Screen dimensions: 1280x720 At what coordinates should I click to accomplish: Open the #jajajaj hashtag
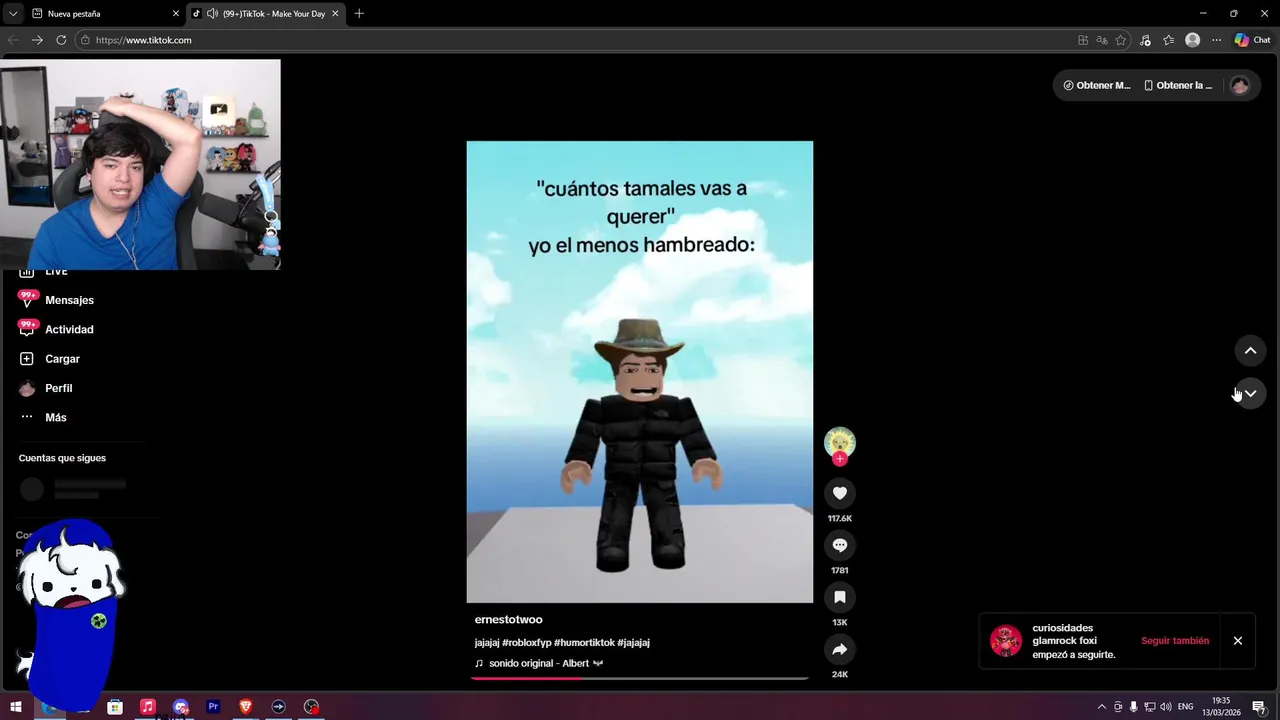633,643
